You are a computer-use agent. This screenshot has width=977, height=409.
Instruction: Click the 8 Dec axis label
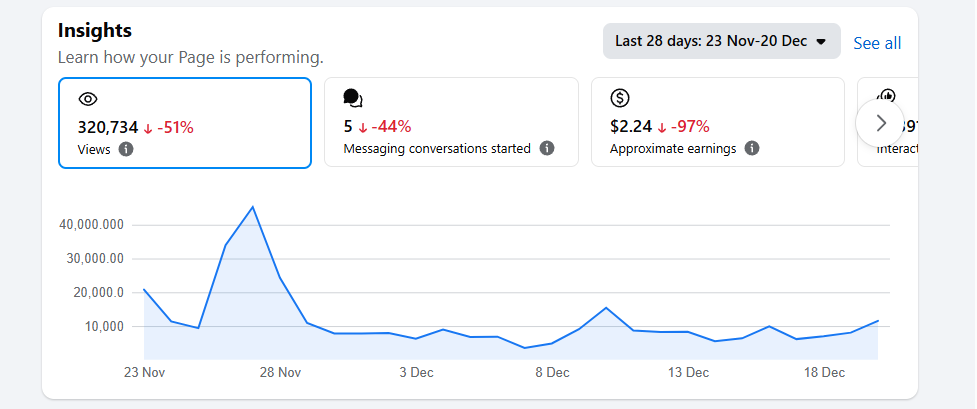tap(552, 373)
